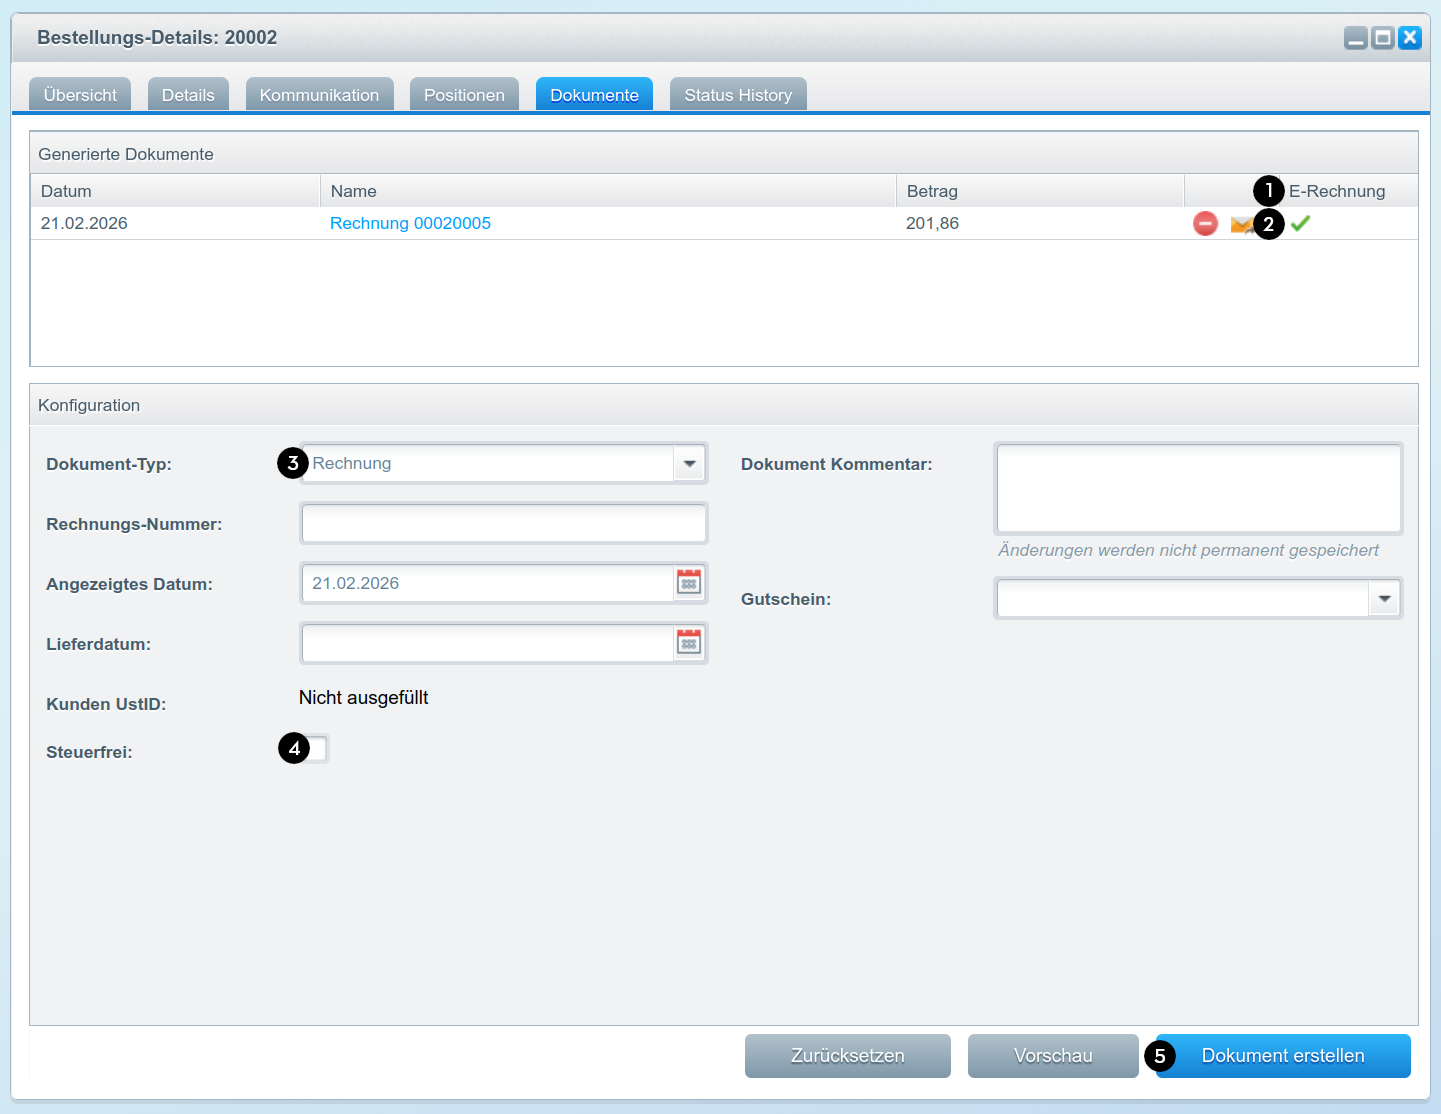The height and width of the screenshot is (1114, 1441).
Task: Click into the Dokument Kommentar text area
Action: [1198, 488]
